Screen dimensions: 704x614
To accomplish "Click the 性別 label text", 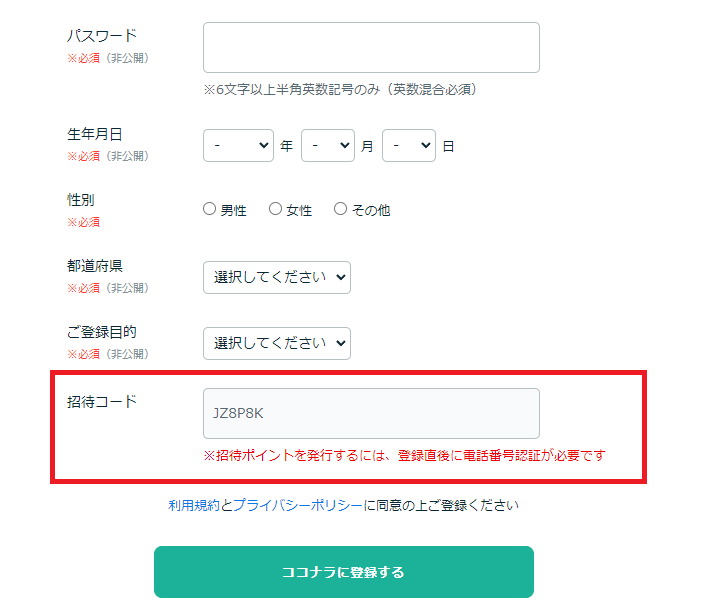I will [x=81, y=200].
